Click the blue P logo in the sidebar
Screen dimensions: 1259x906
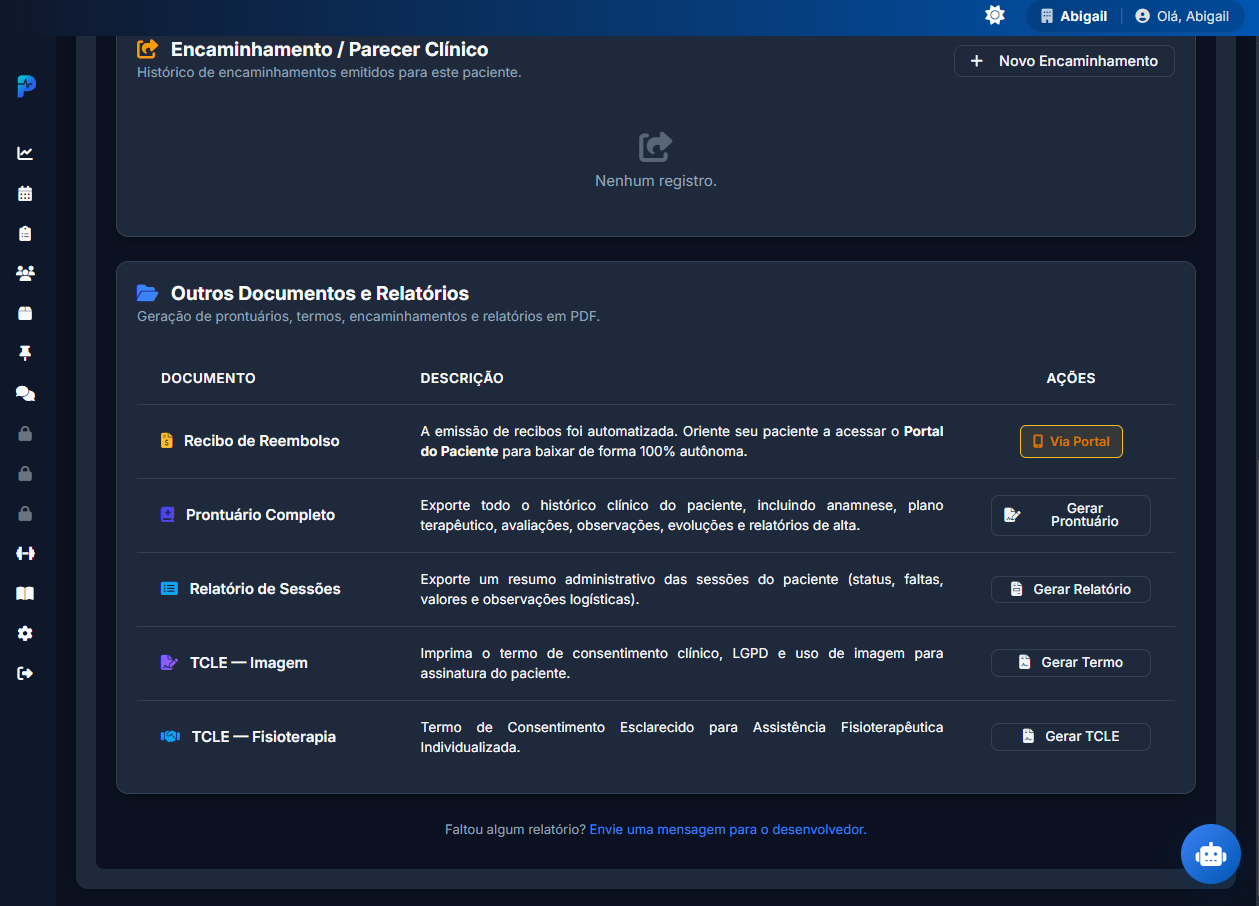(x=26, y=87)
